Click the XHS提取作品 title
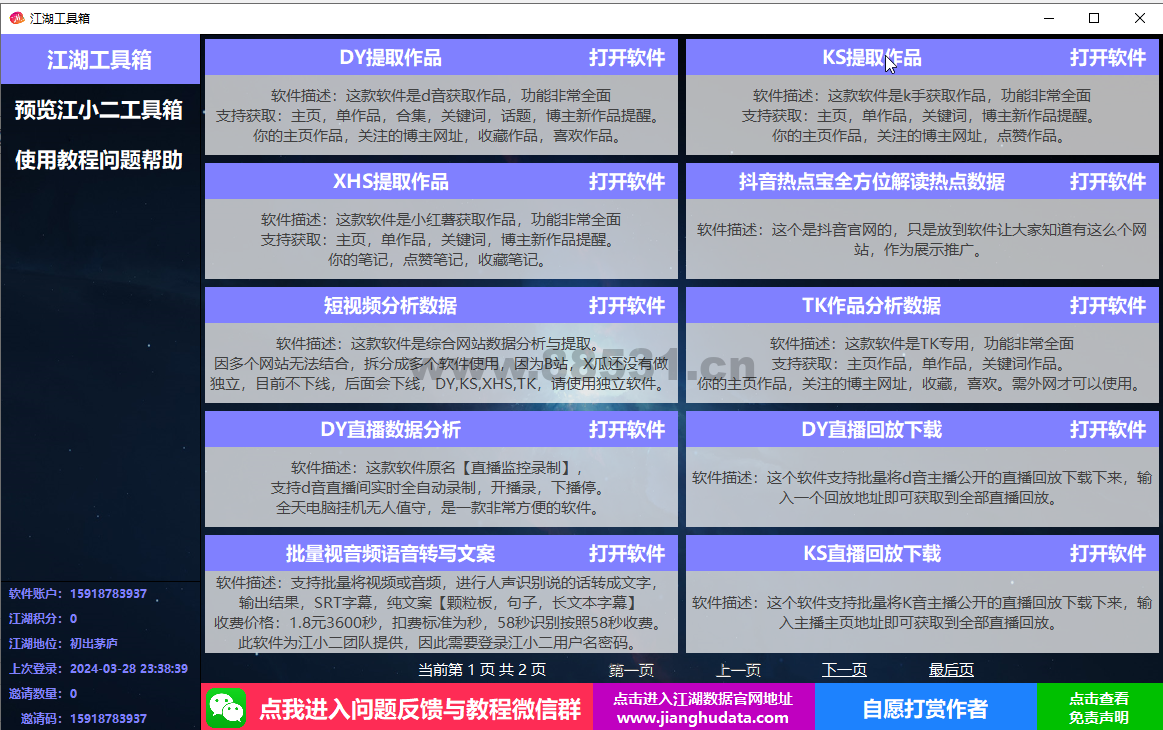This screenshot has height=730, width=1163. click(390, 182)
